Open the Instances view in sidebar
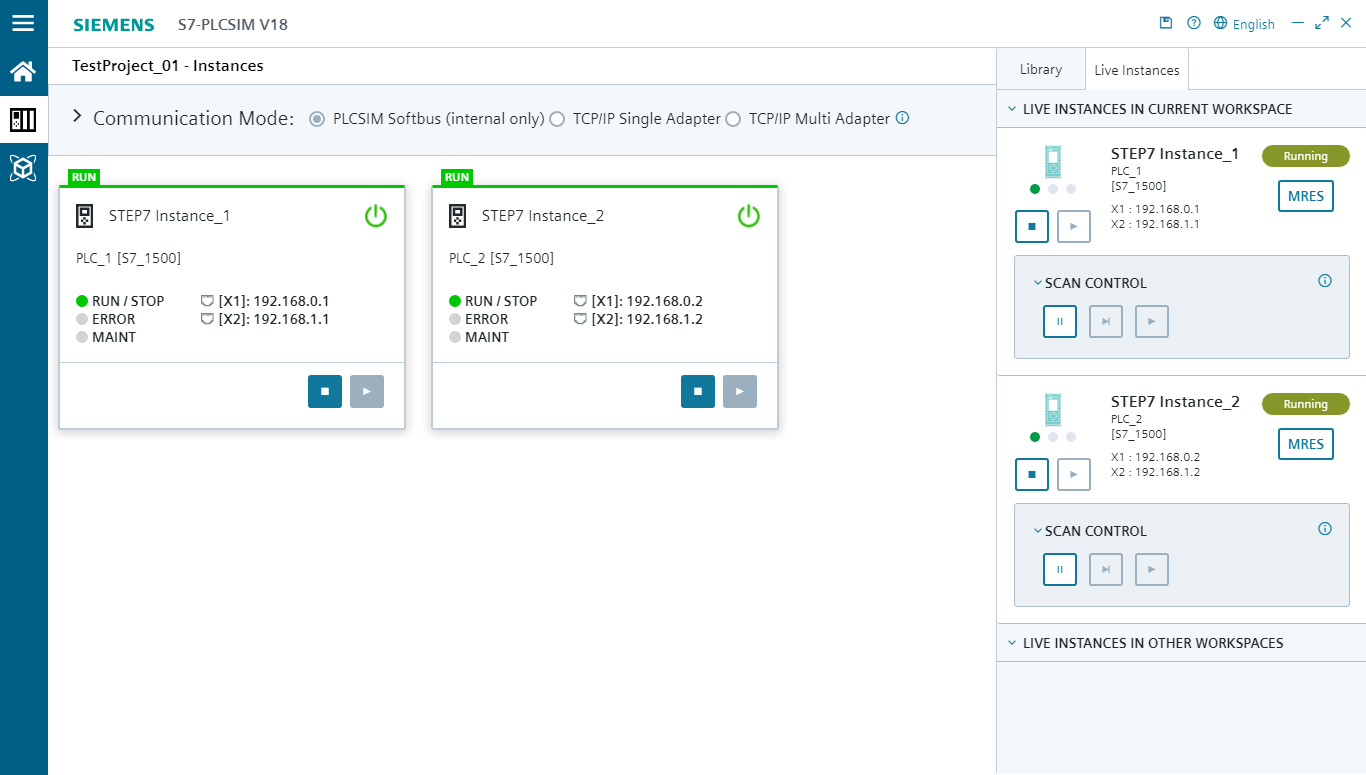 click(23, 120)
